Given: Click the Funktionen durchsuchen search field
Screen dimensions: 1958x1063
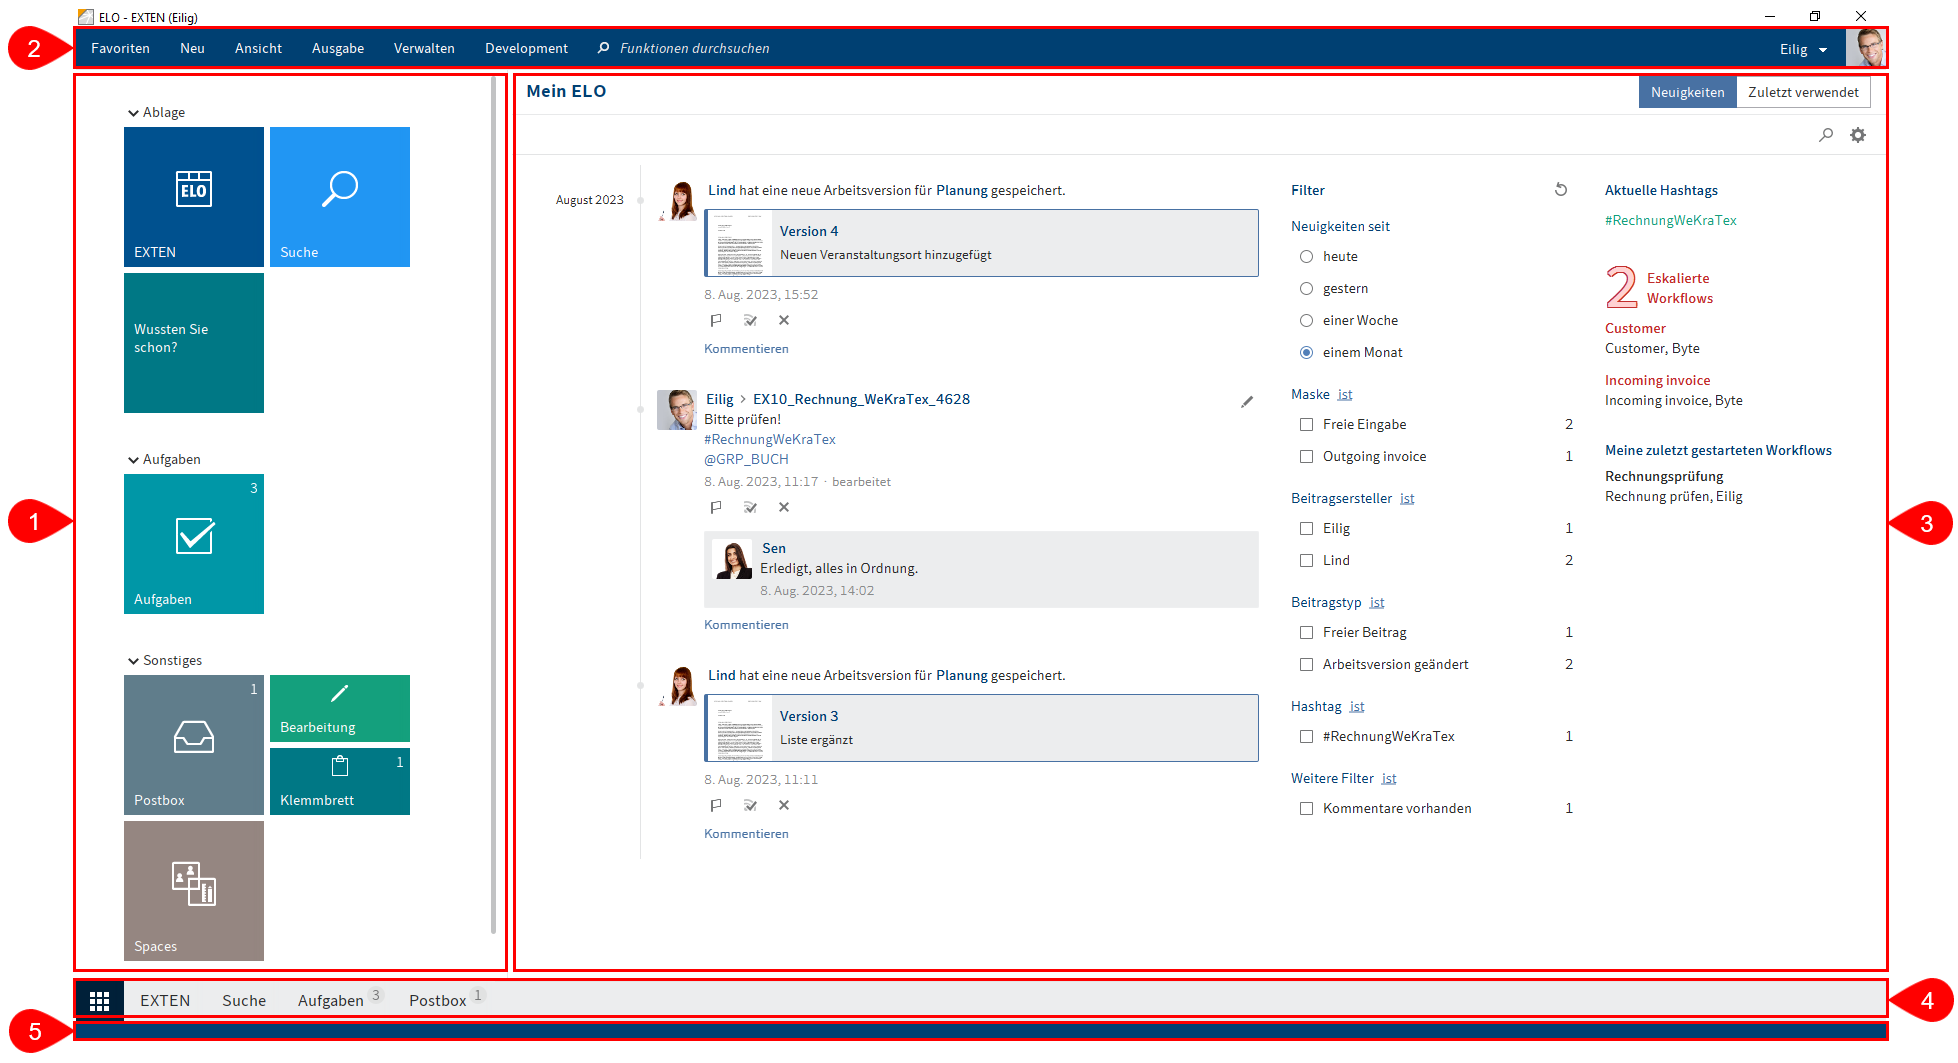Looking at the screenshot, I should pyautogui.click(x=694, y=48).
